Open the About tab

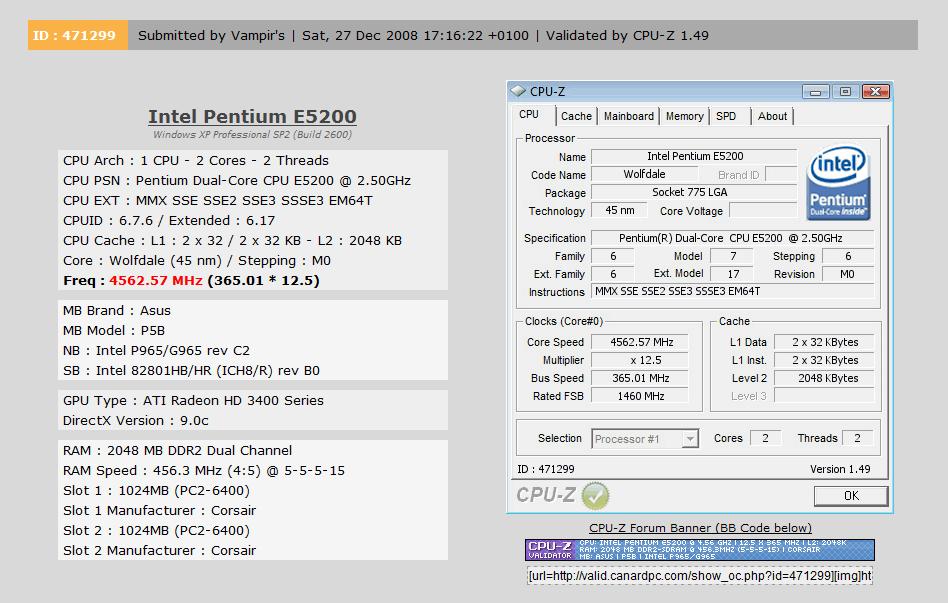click(773, 116)
